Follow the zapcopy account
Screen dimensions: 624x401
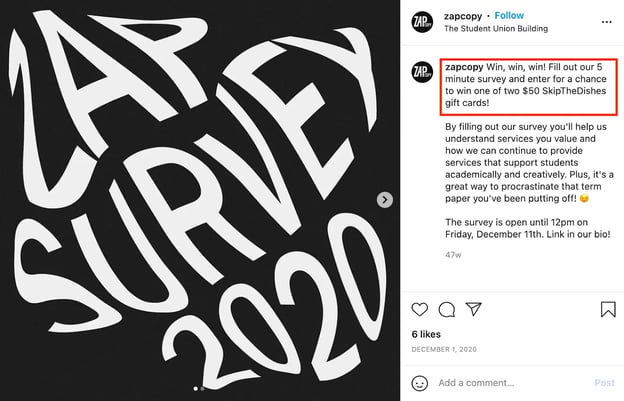[x=509, y=16]
